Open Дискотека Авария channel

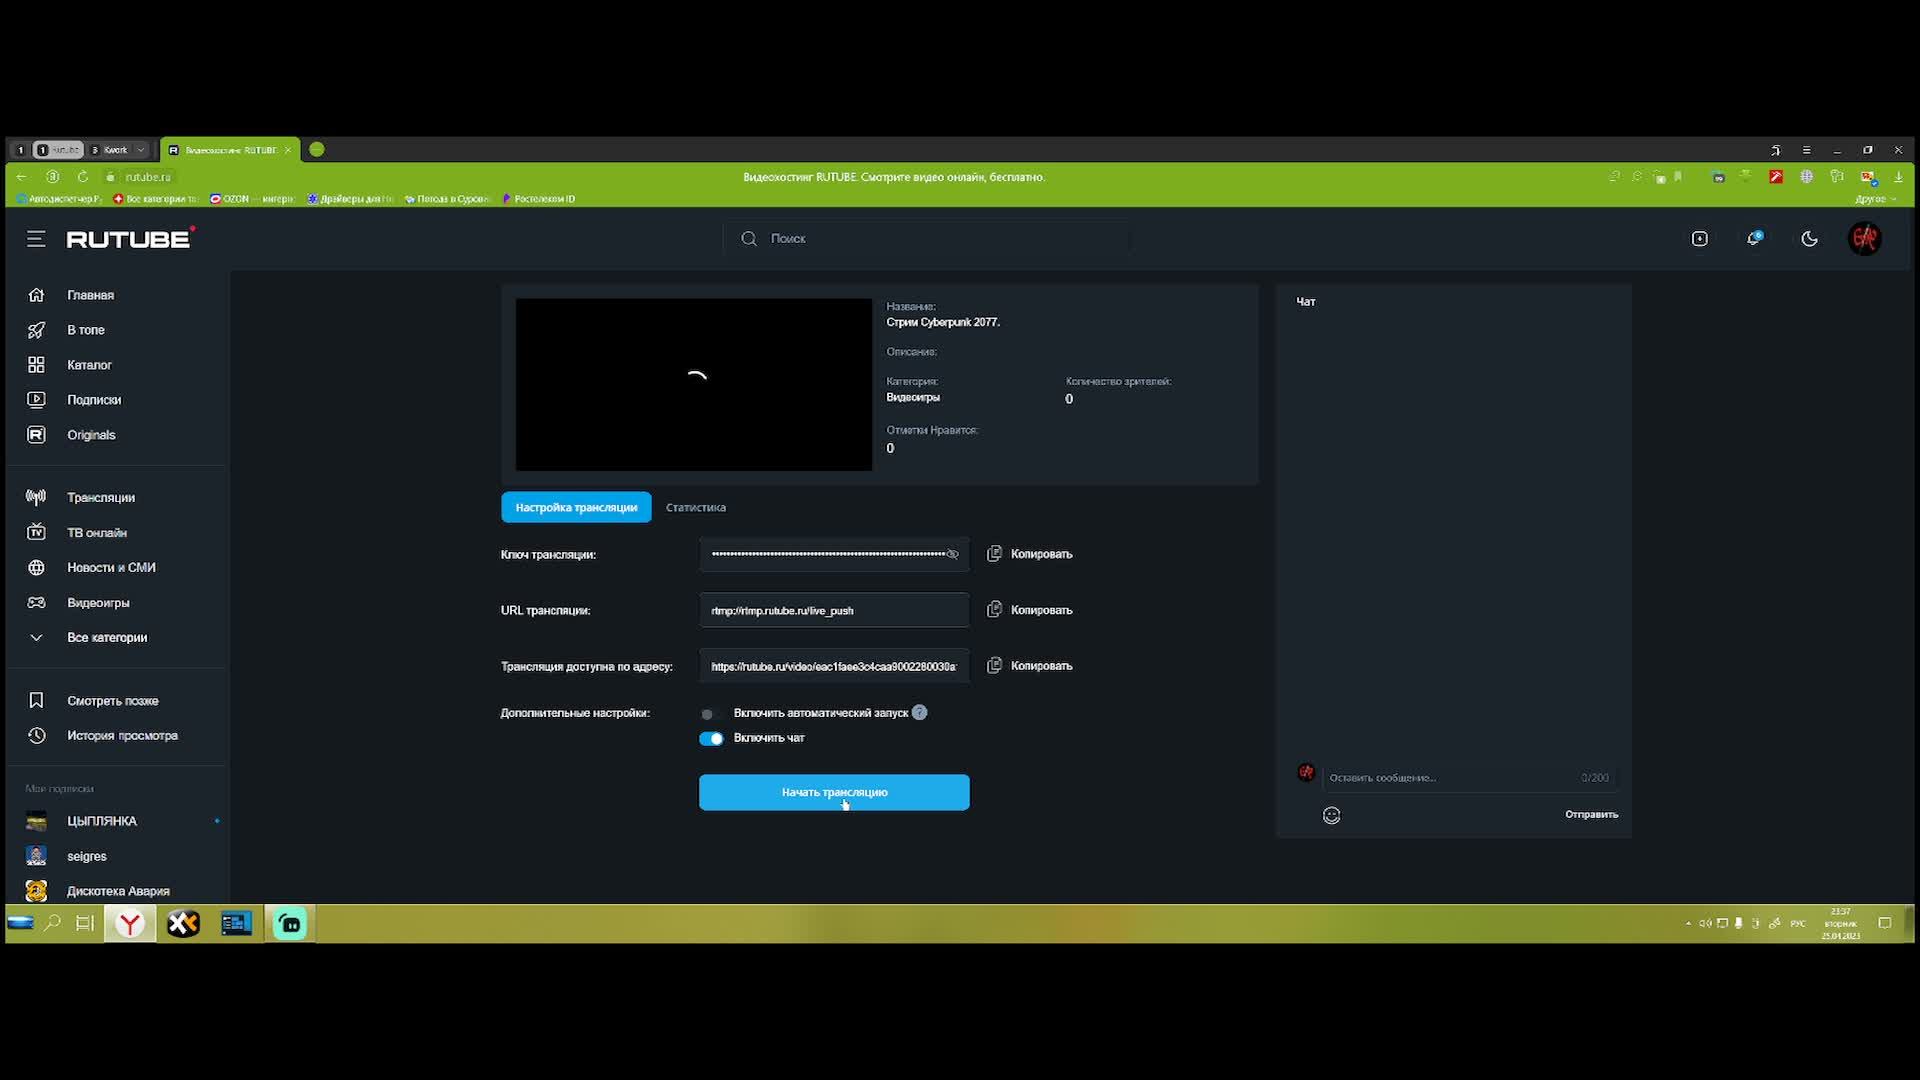(118, 891)
